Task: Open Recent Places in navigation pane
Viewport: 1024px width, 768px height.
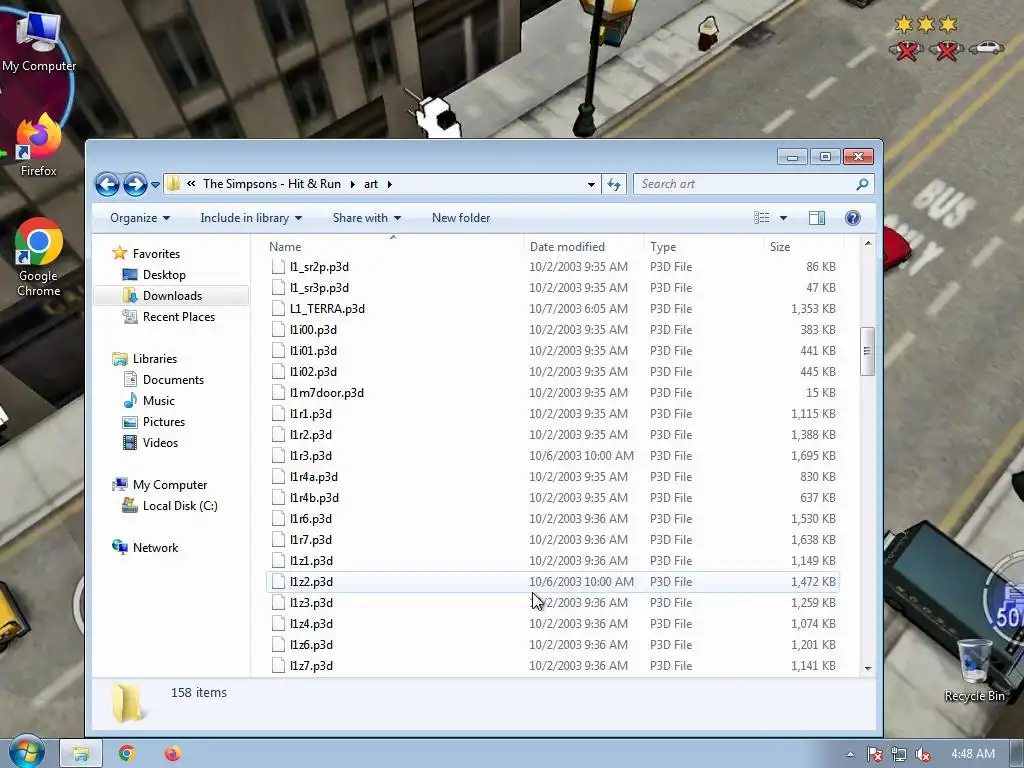Action: pyautogui.click(x=178, y=317)
